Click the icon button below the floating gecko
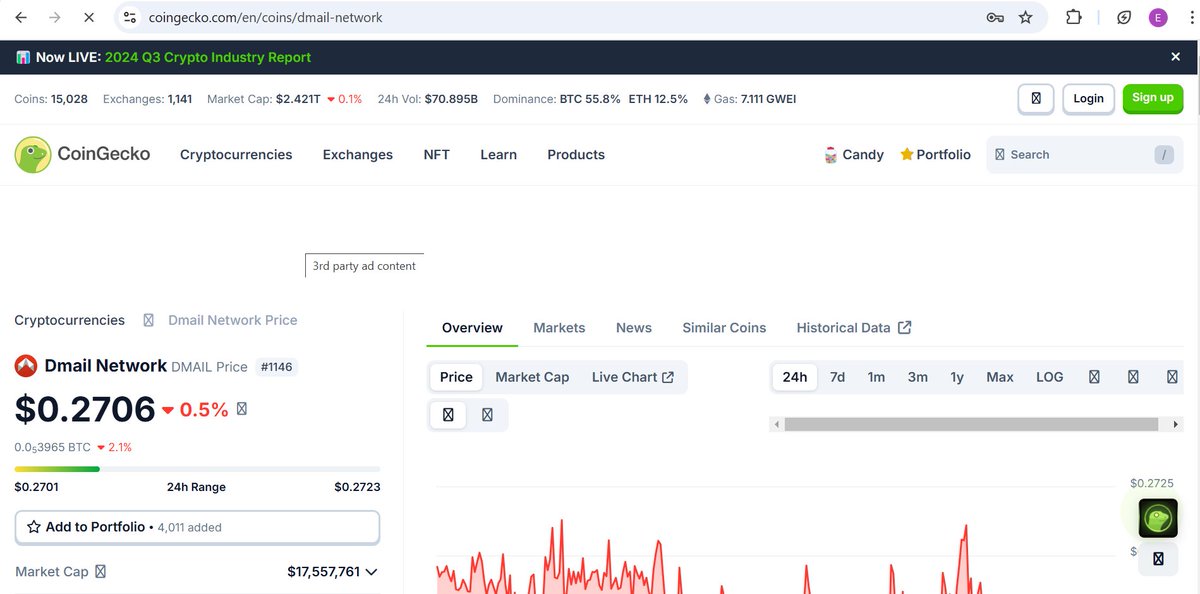 click(1158, 559)
